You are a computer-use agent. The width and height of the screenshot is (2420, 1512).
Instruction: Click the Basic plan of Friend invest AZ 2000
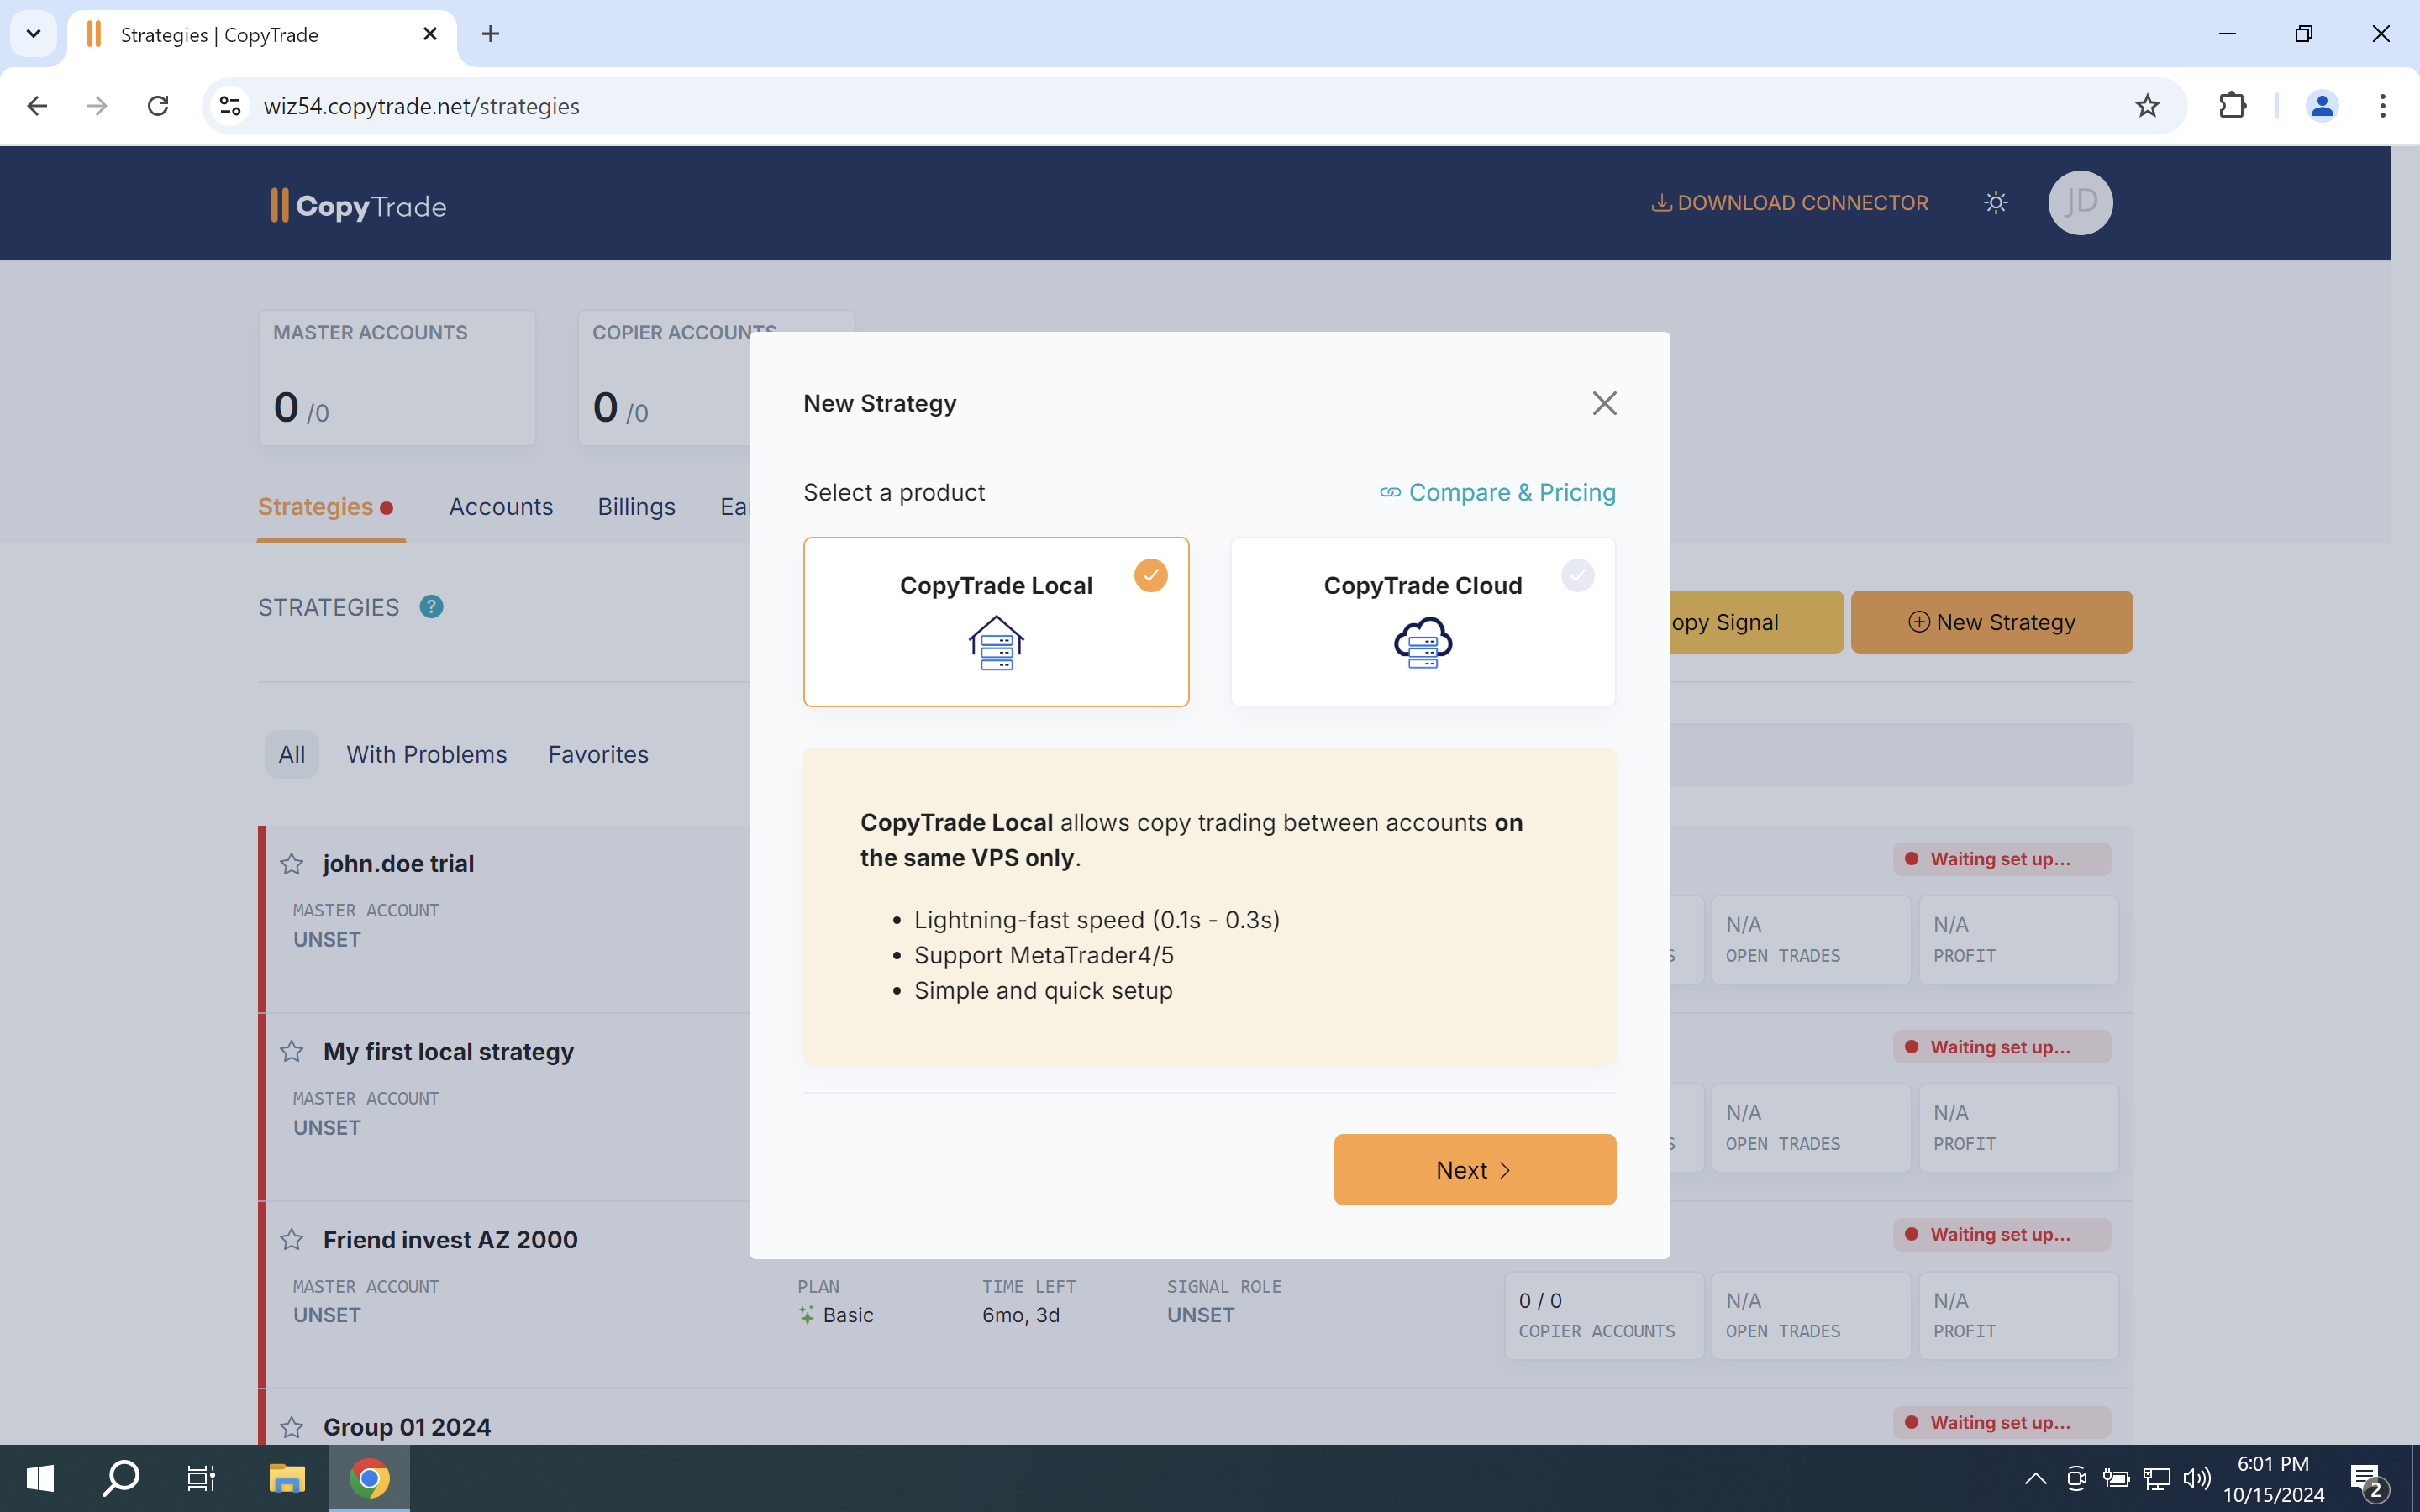pyautogui.click(x=836, y=1315)
